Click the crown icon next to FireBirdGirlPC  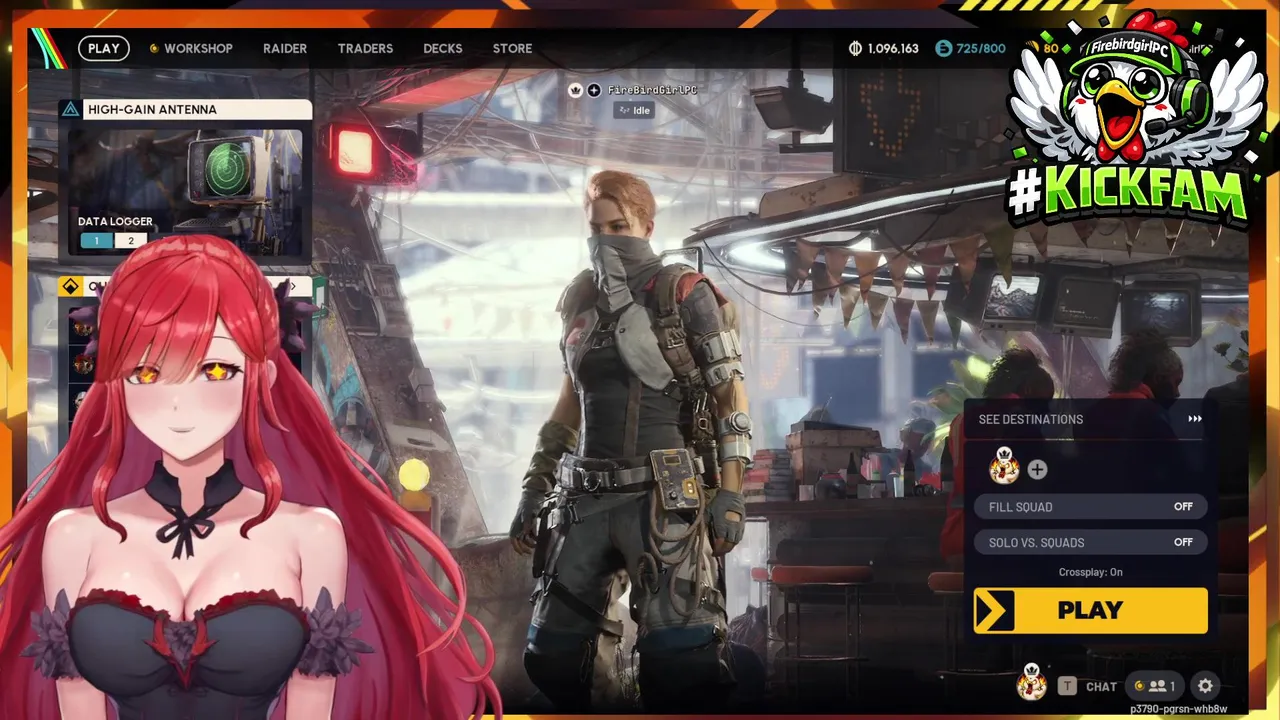point(575,90)
